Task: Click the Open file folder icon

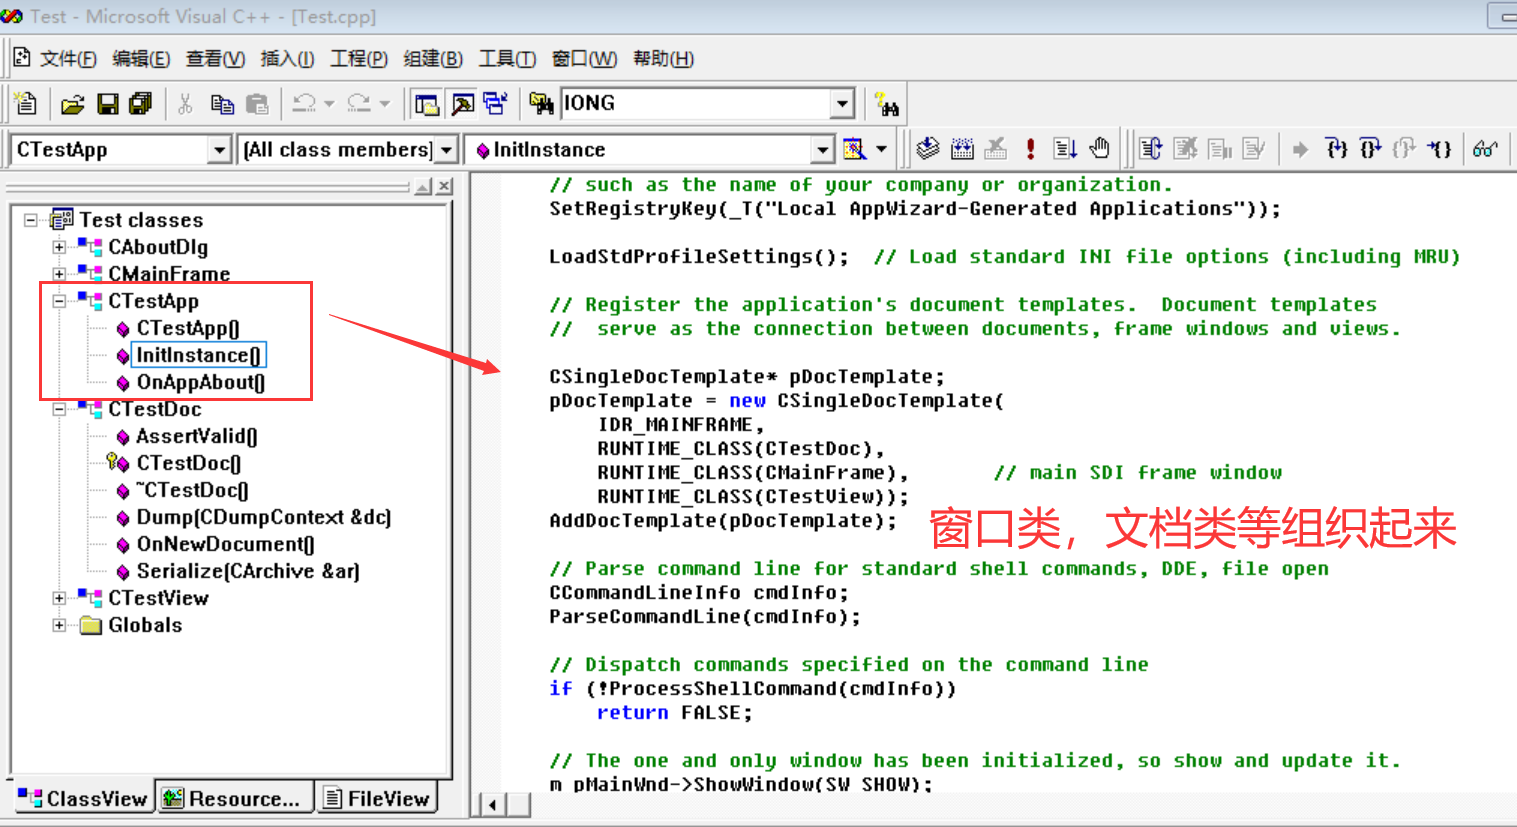Action: coord(72,104)
